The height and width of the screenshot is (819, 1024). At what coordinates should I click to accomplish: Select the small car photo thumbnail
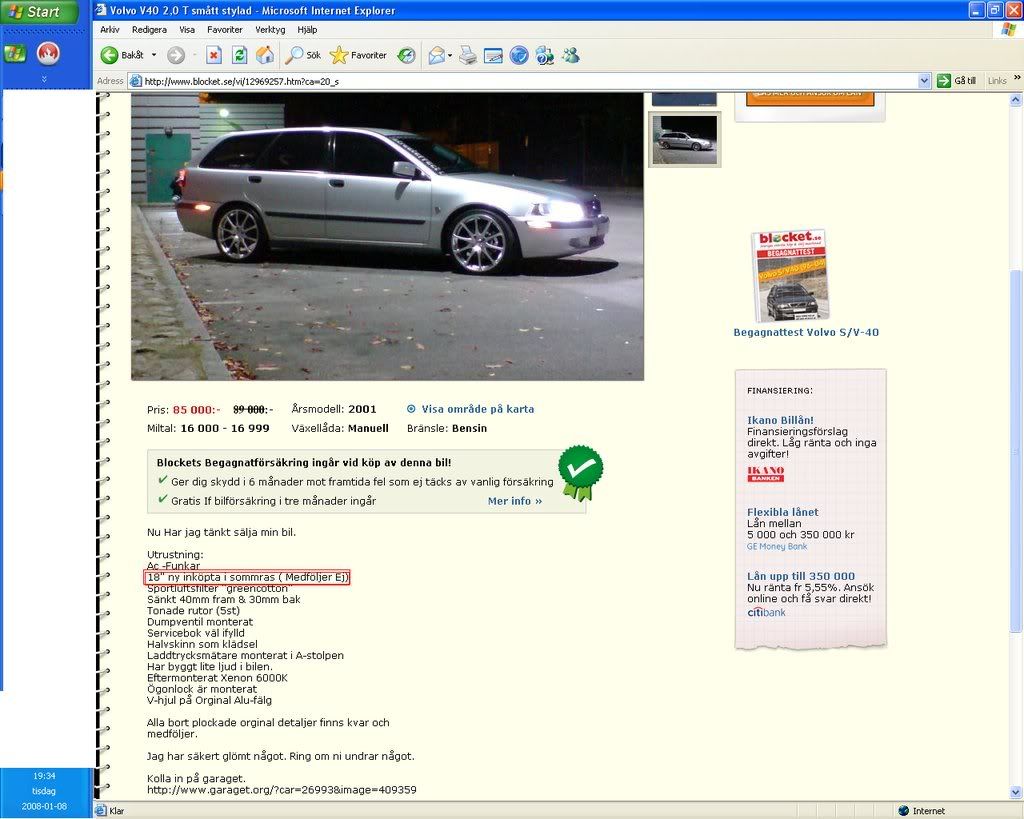pos(684,139)
